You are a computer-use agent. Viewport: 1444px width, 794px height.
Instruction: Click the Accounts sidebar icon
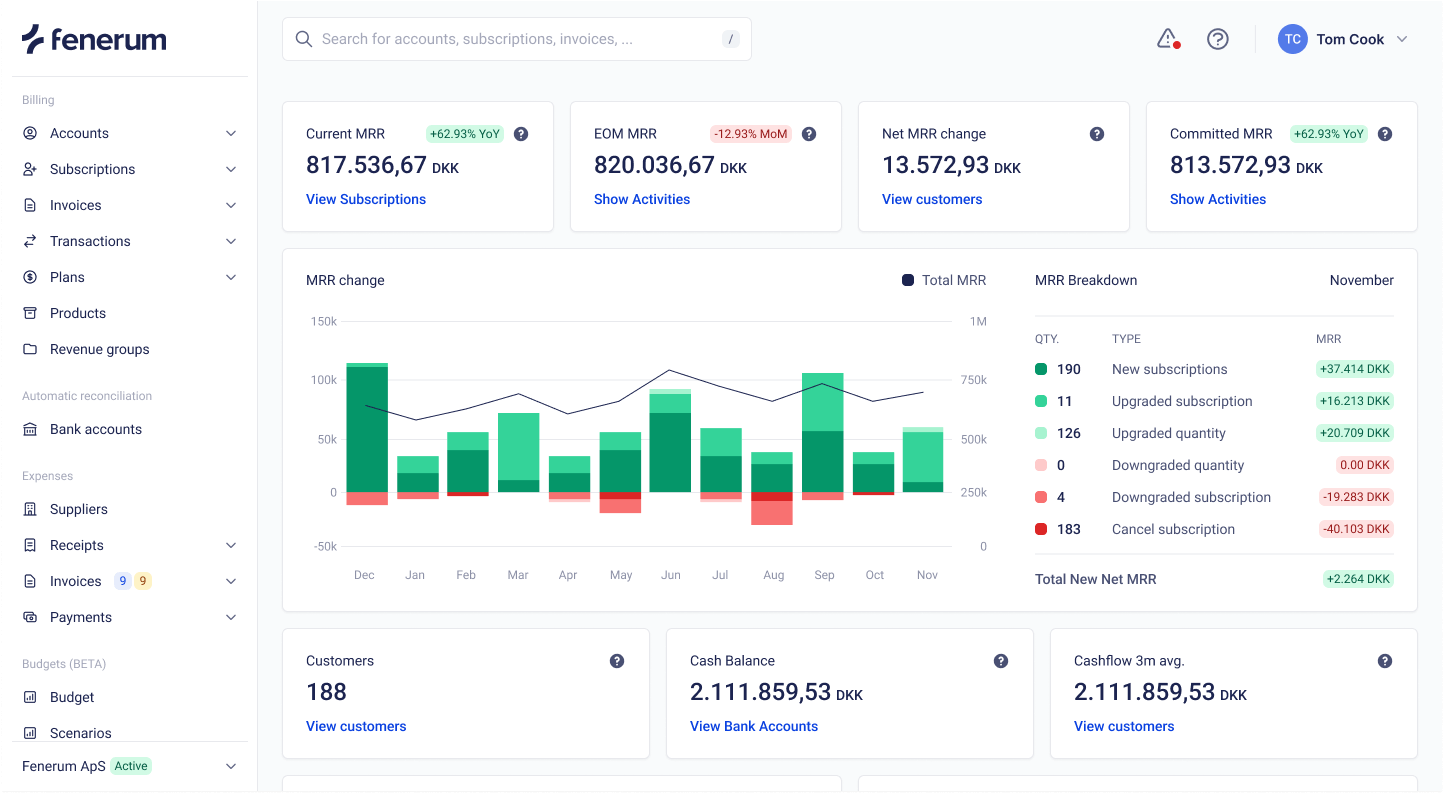30,133
